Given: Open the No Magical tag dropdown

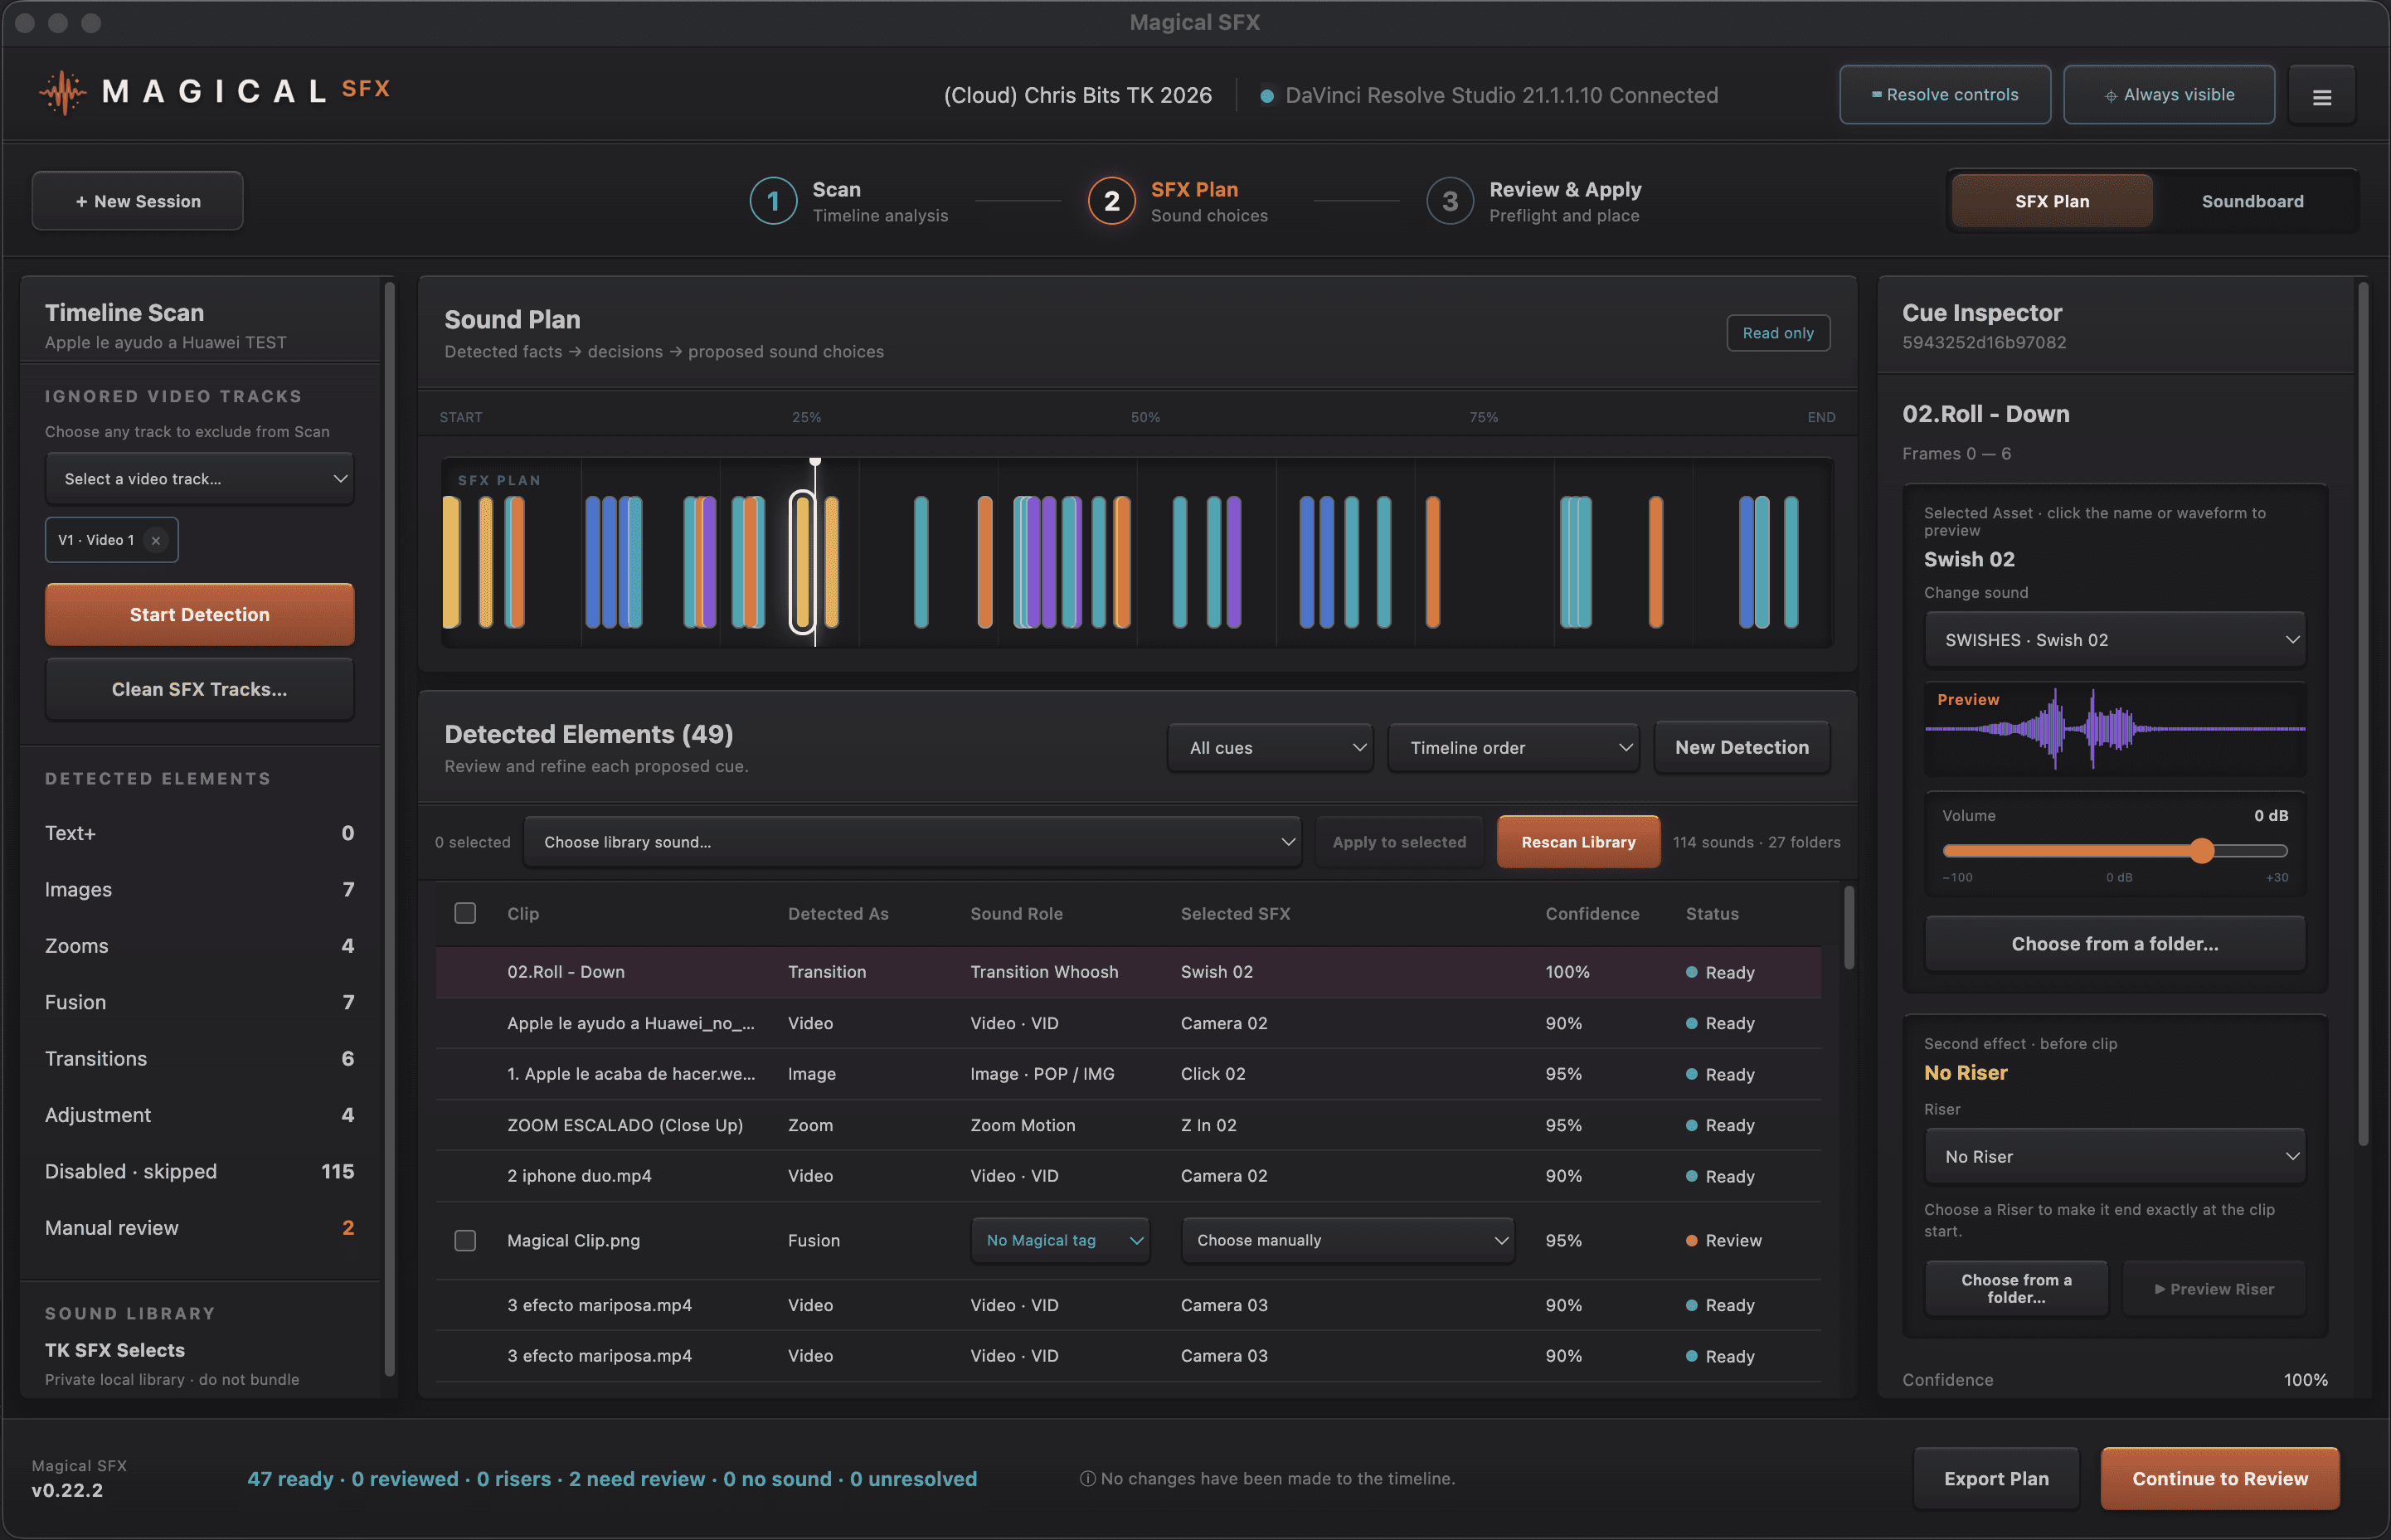Looking at the screenshot, I should pos(1060,1240).
